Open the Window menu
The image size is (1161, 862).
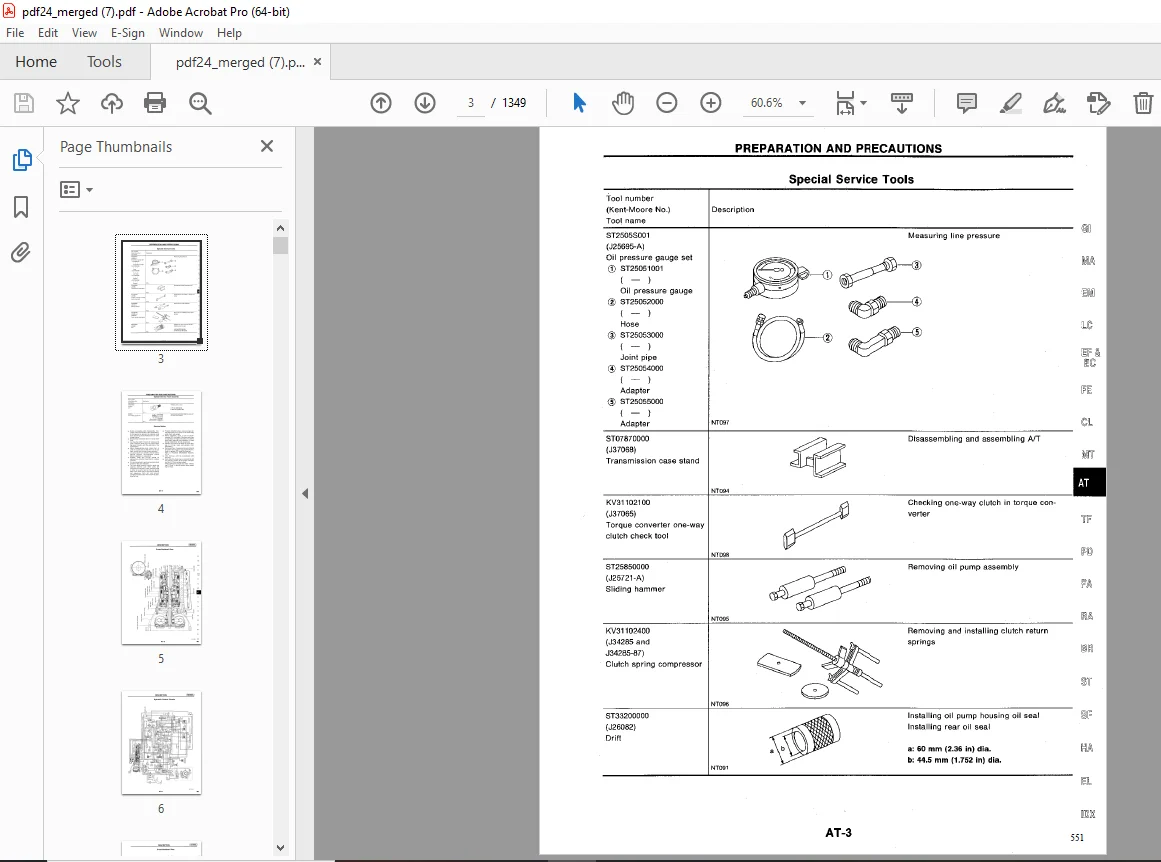coord(181,33)
